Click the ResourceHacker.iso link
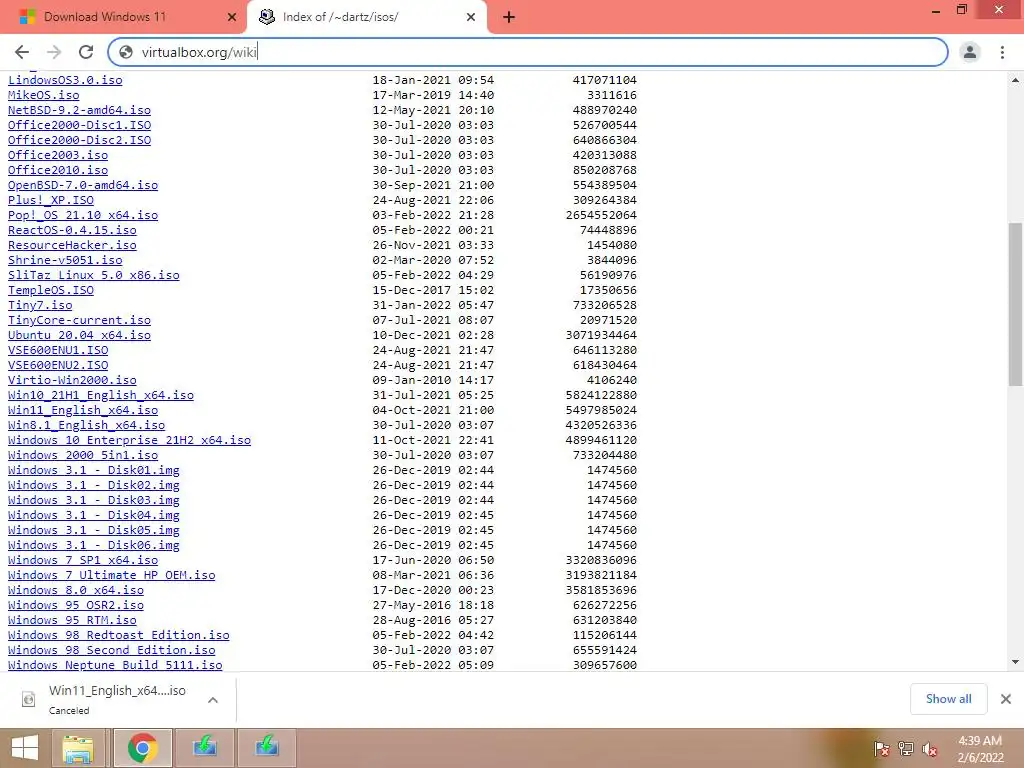Screen dimensions: 1024x768 point(72,246)
